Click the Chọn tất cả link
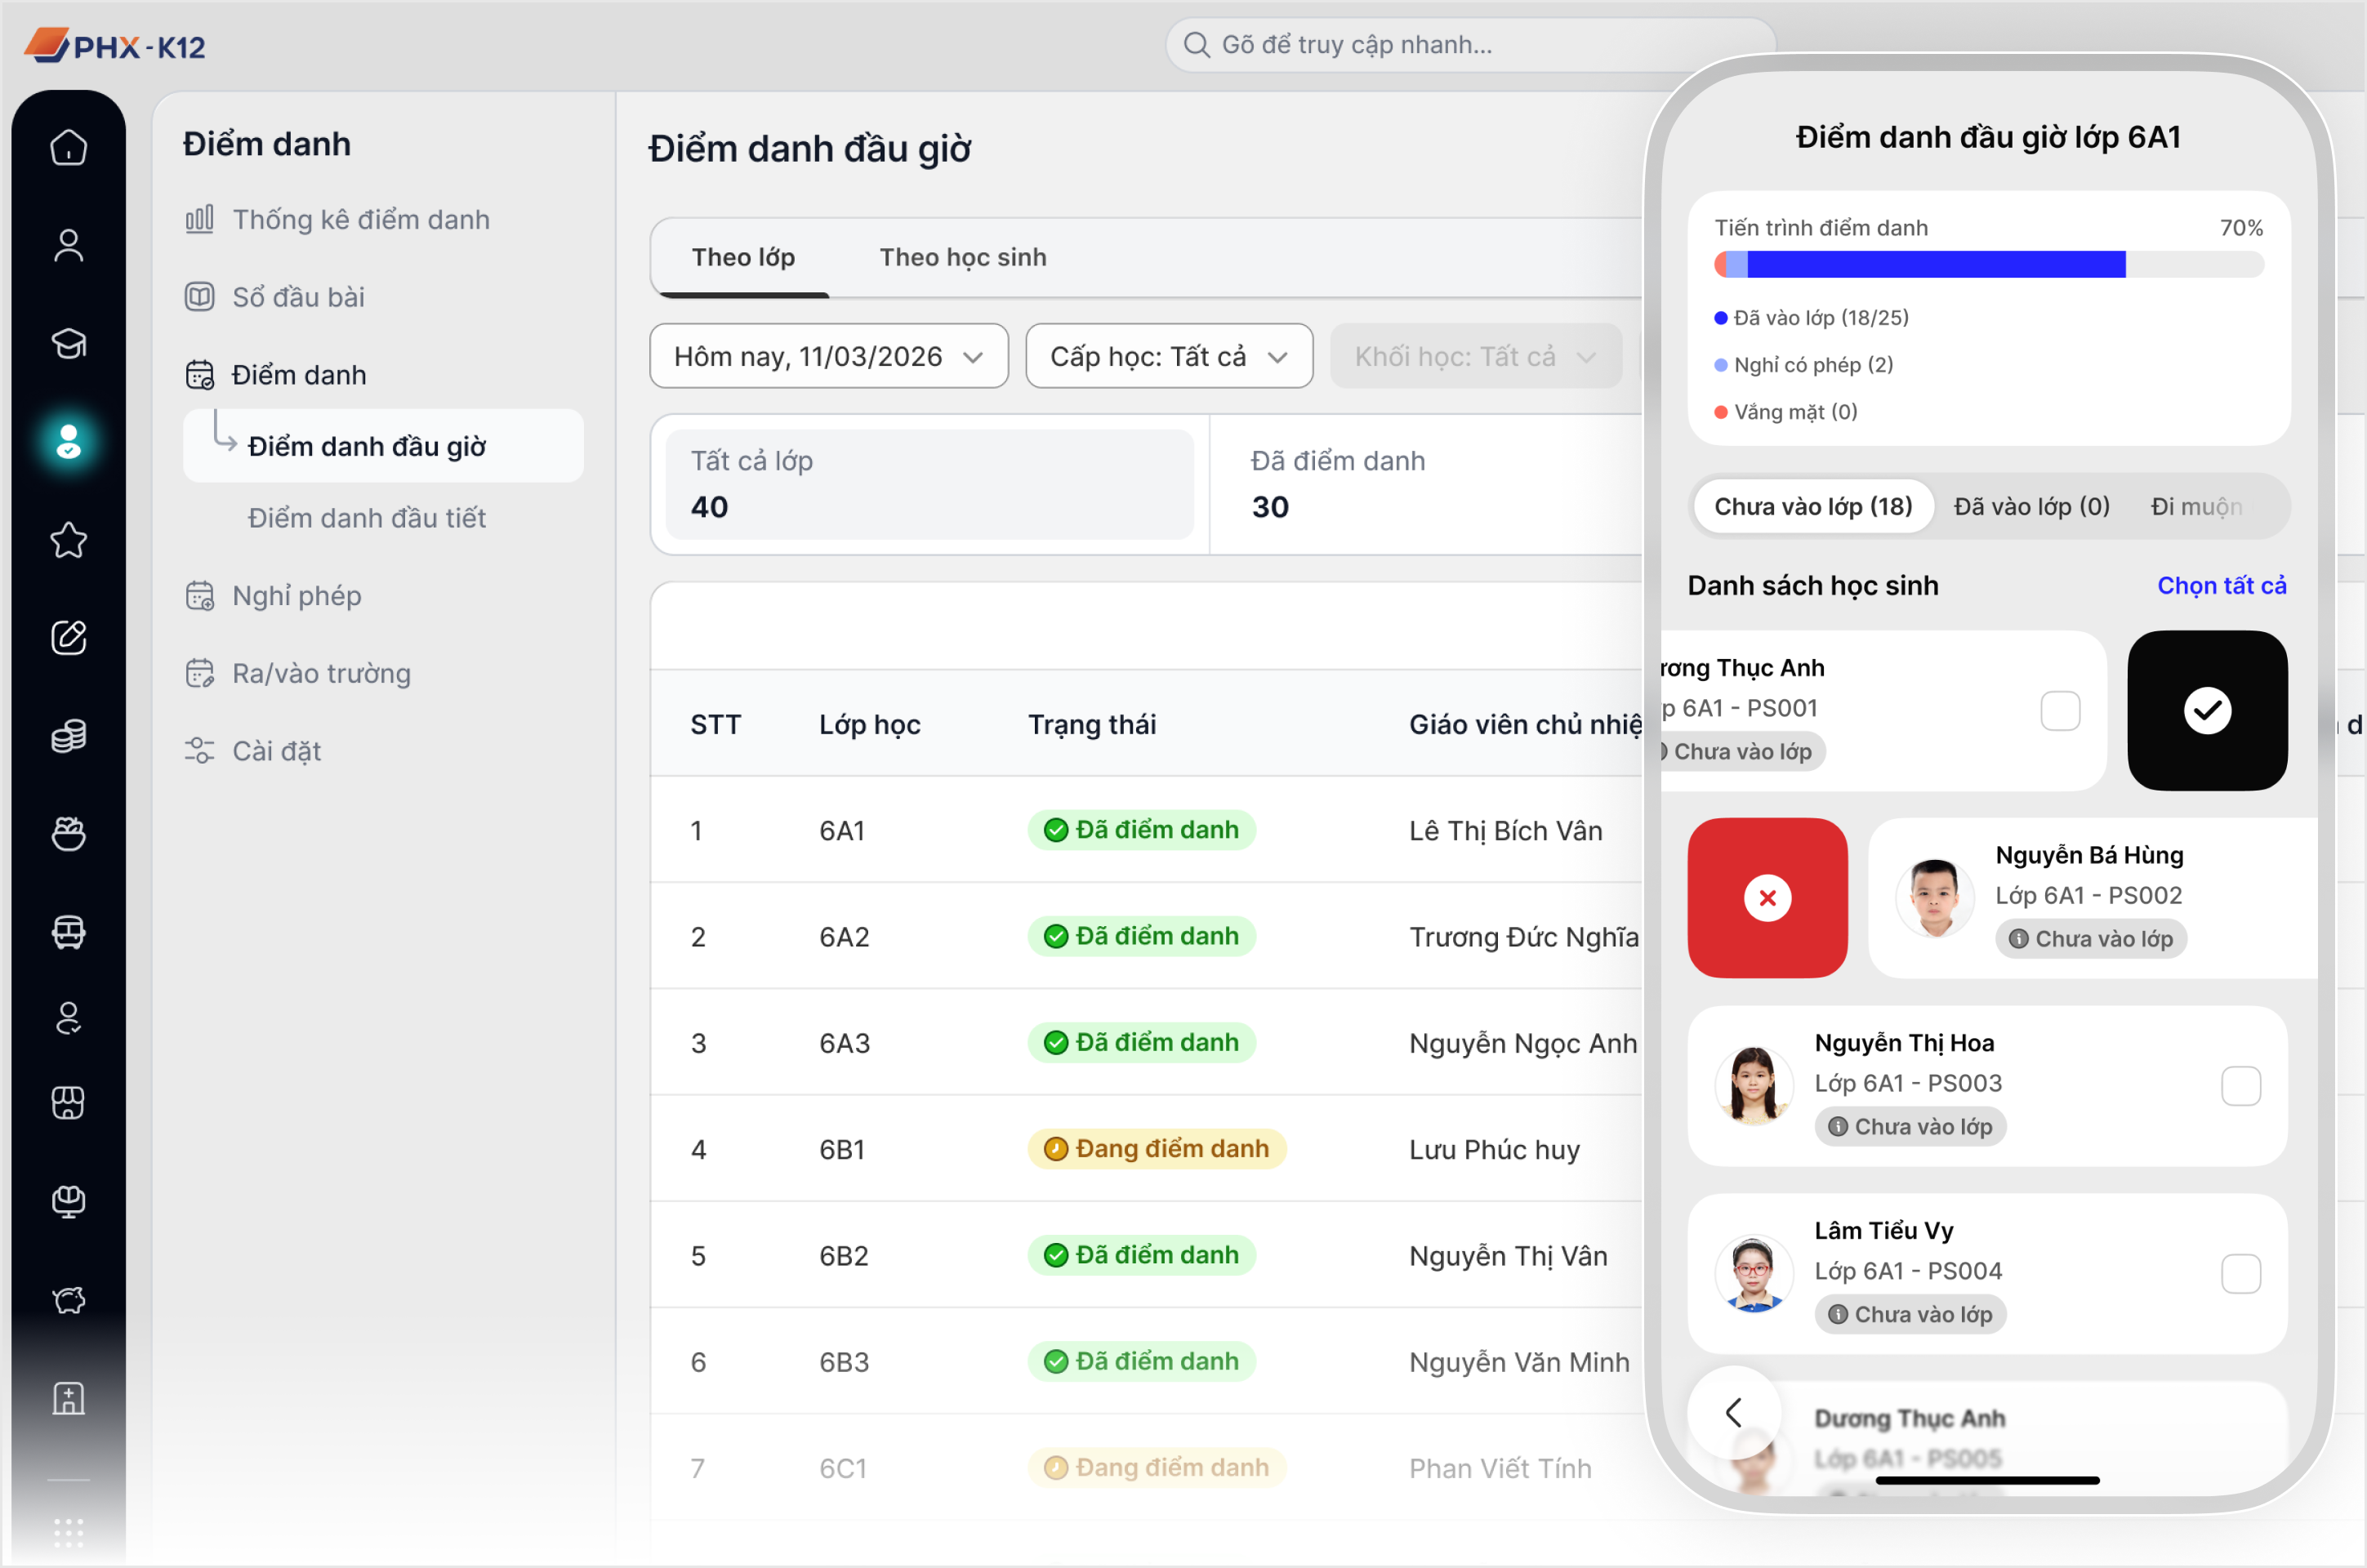Image resolution: width=2367 pixels, height=1568 pixels. (x=2221, y=586)
